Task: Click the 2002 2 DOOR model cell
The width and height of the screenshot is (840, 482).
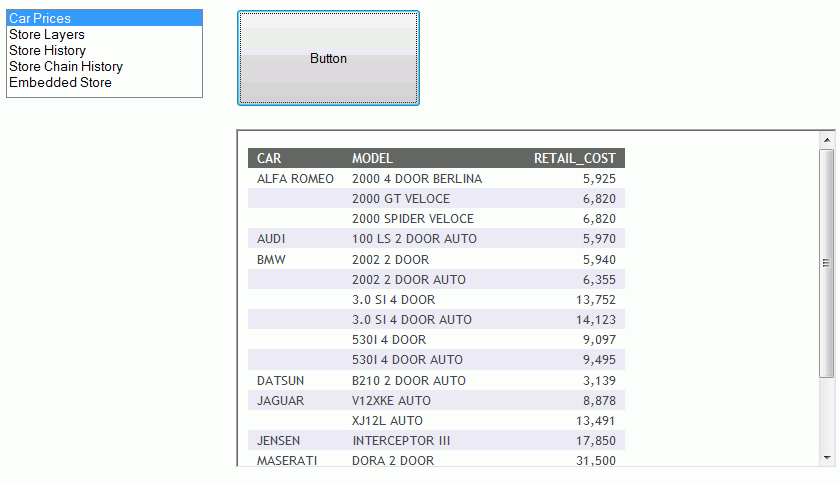Action: click(x=391, y=260)
